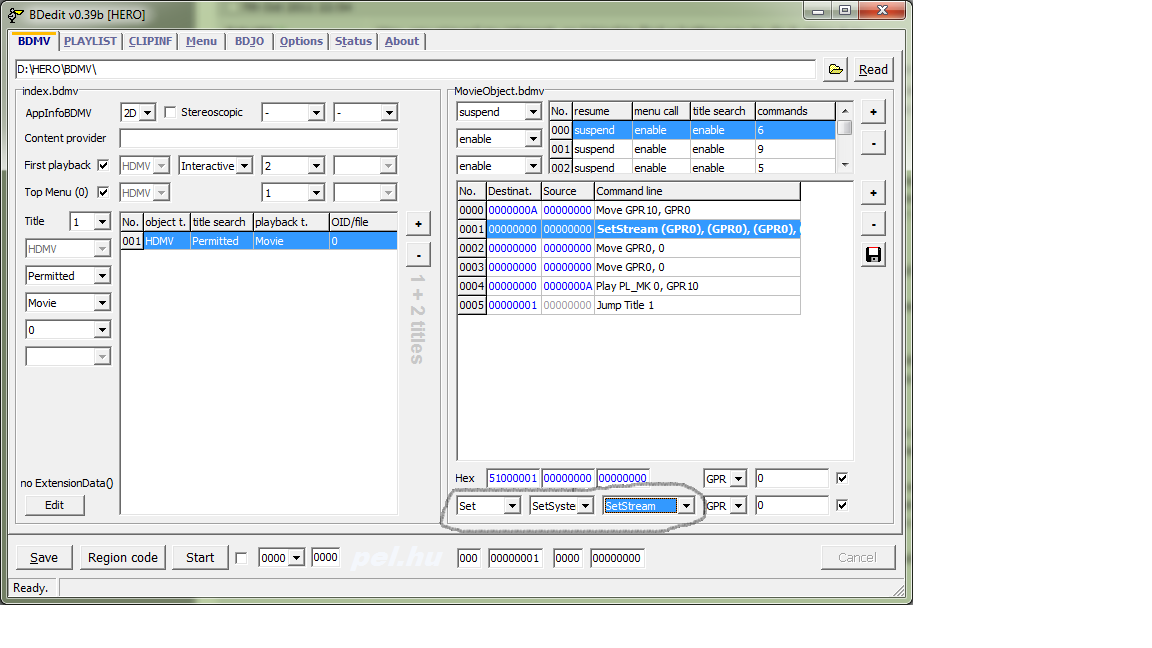Click the open folder browse icon
This screenshot has width=1152, height=648.
(x=835, y=70)
